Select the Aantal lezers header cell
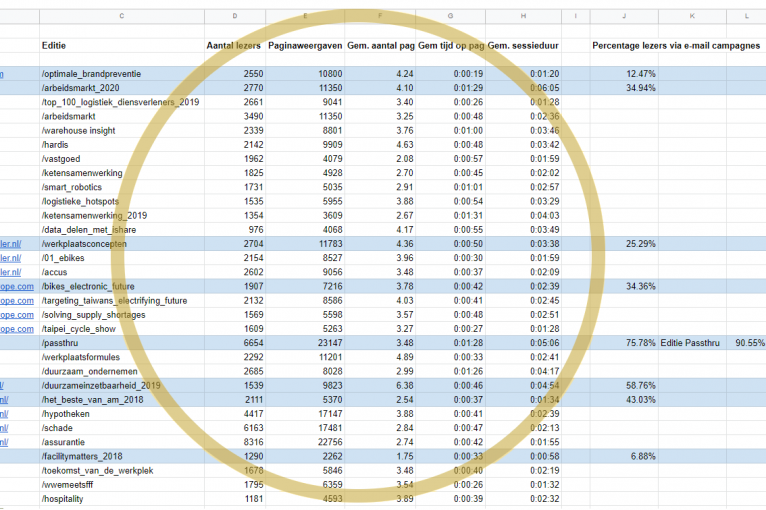The image size is (766, 510). [x=236, y=46]
